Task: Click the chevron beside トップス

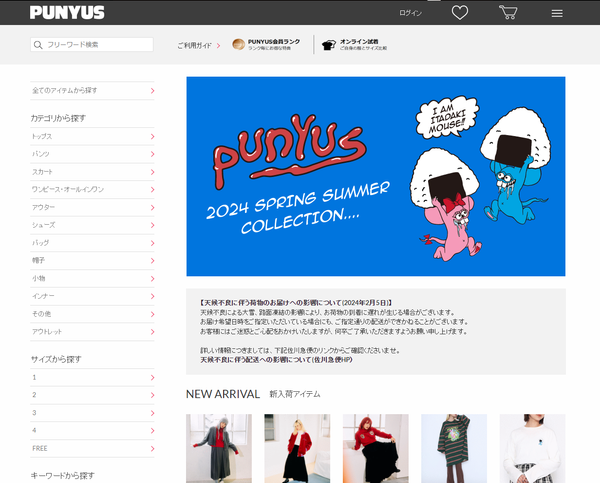Action: (152, 137)
